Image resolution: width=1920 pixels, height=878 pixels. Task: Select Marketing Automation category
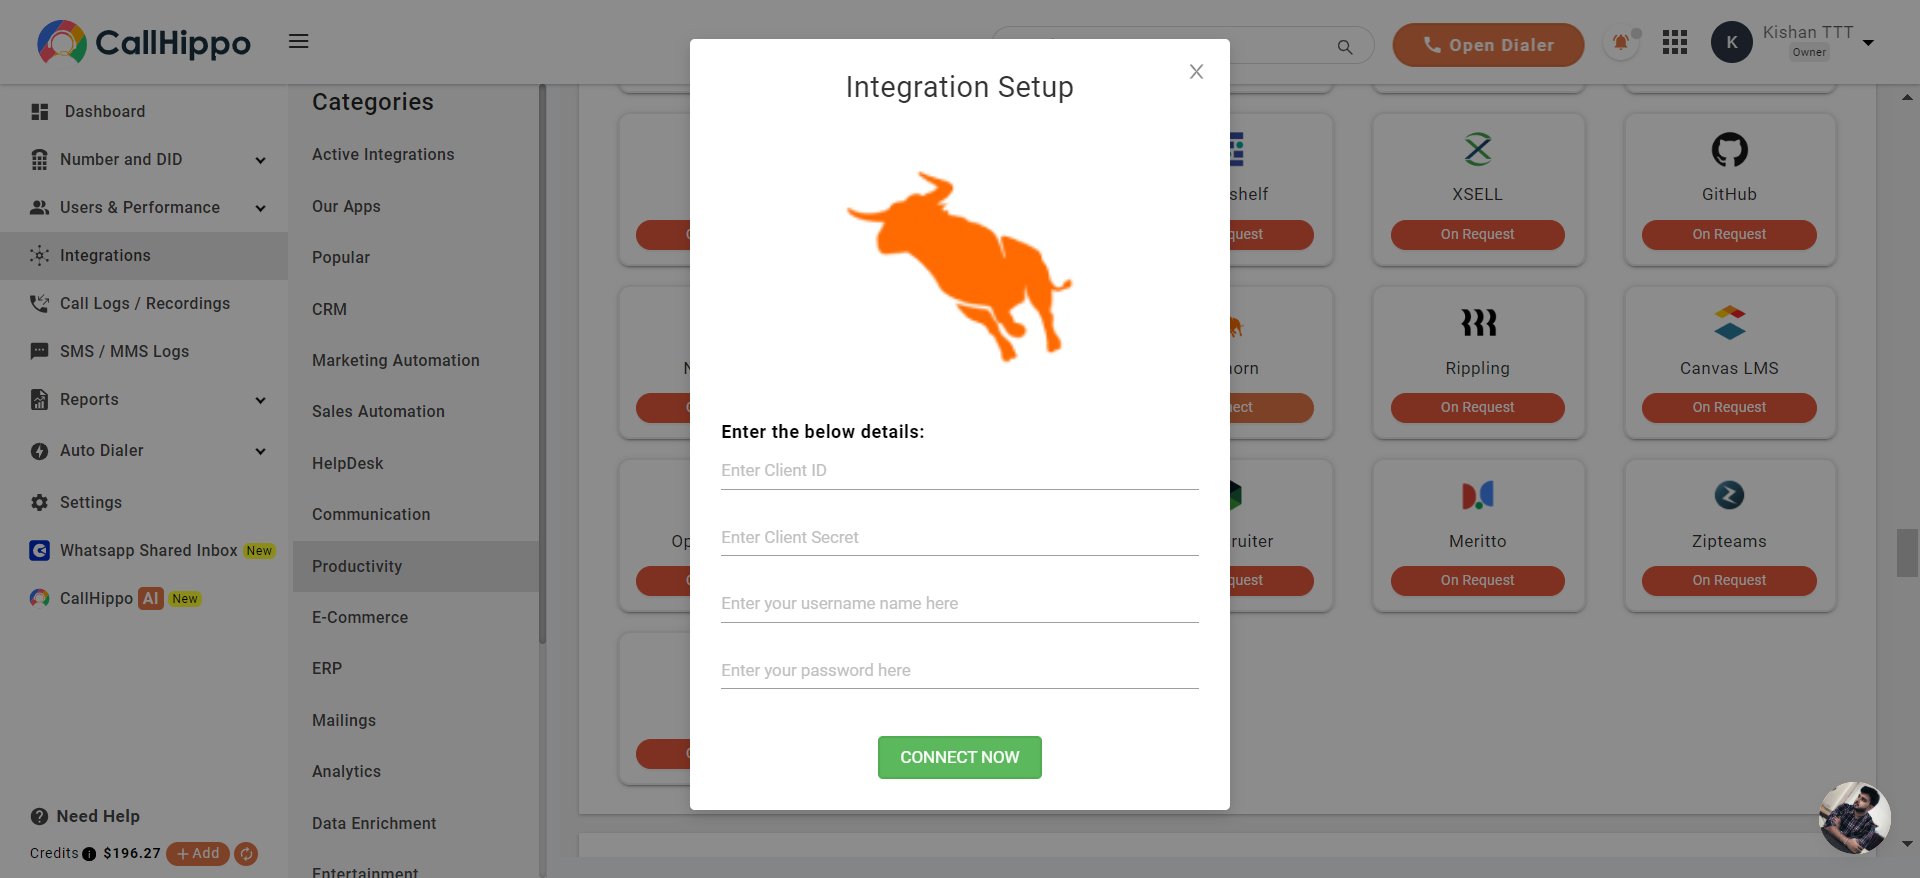click(396, 361)
